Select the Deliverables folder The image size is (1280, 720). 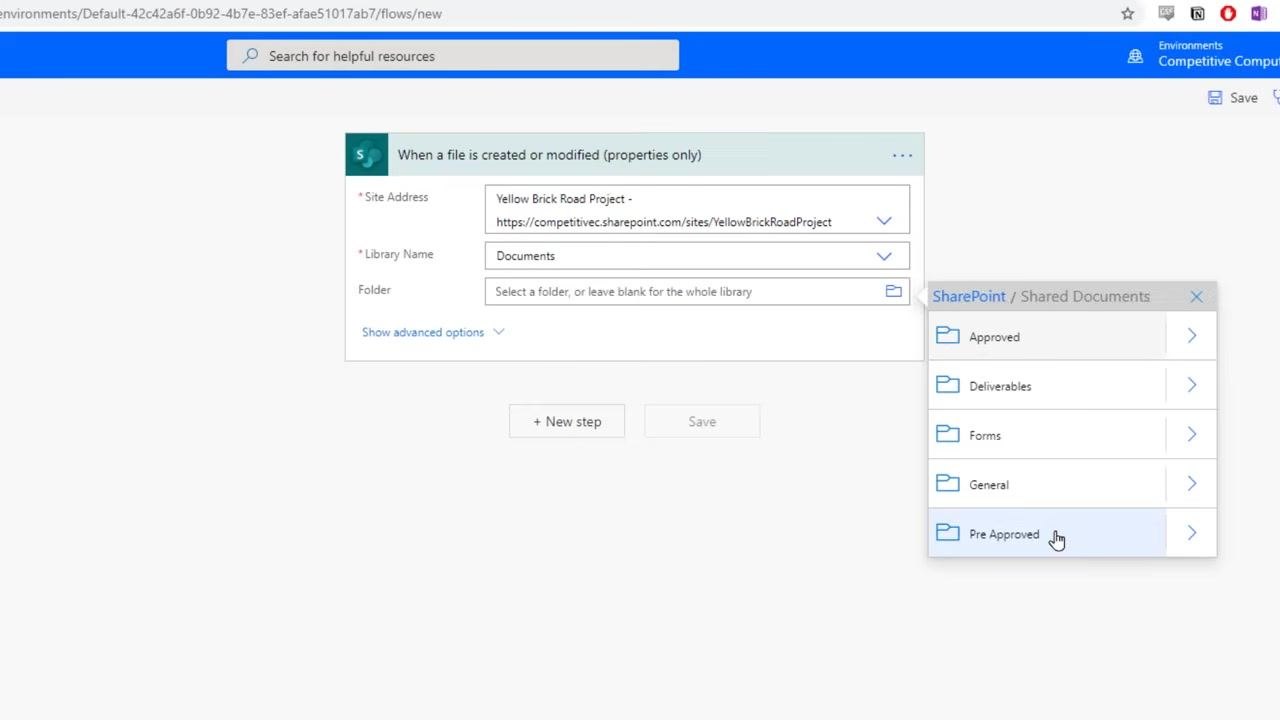[1047, 385]
